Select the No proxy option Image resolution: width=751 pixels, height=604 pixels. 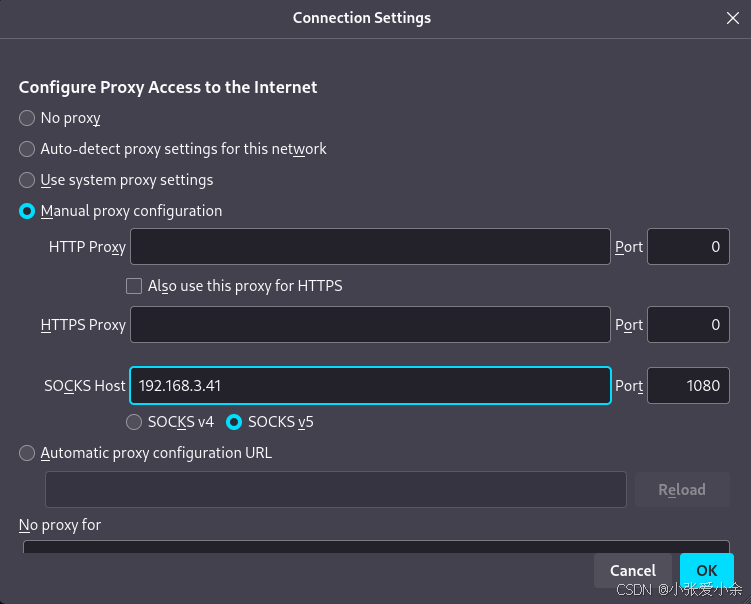tap(27, 118)
